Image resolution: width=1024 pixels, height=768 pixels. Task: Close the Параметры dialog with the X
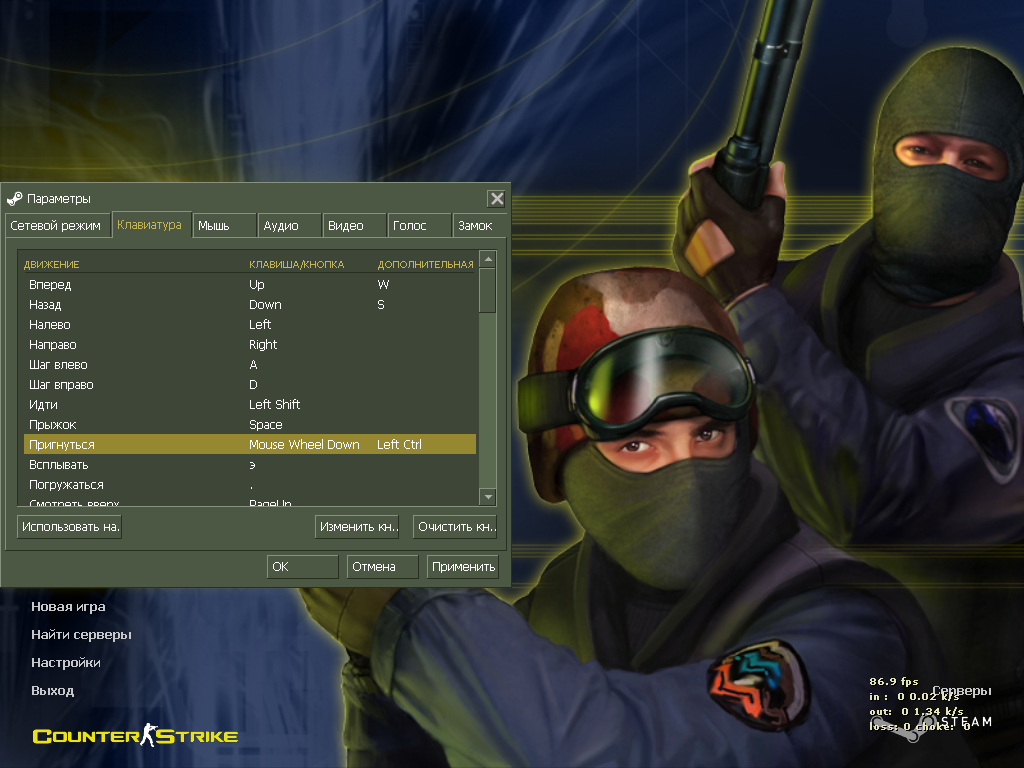click(496, 199)
